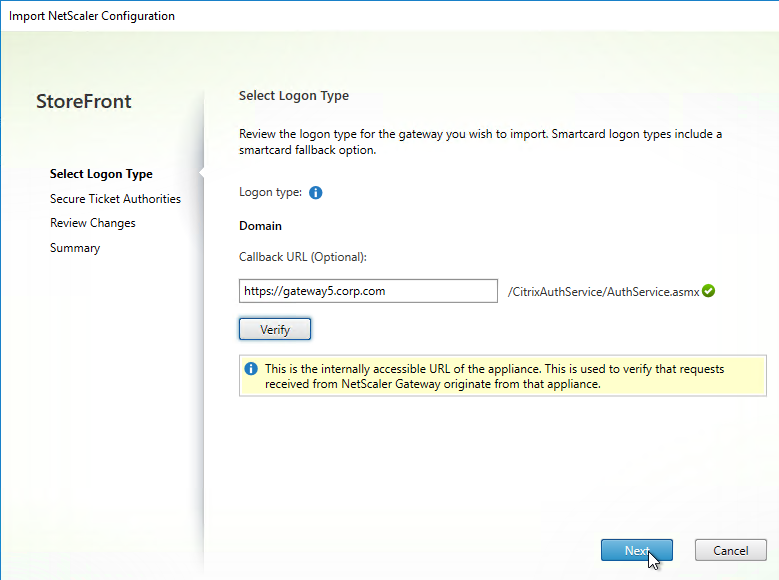Click the yellow internally accessible URL notice

pos(503,376)
